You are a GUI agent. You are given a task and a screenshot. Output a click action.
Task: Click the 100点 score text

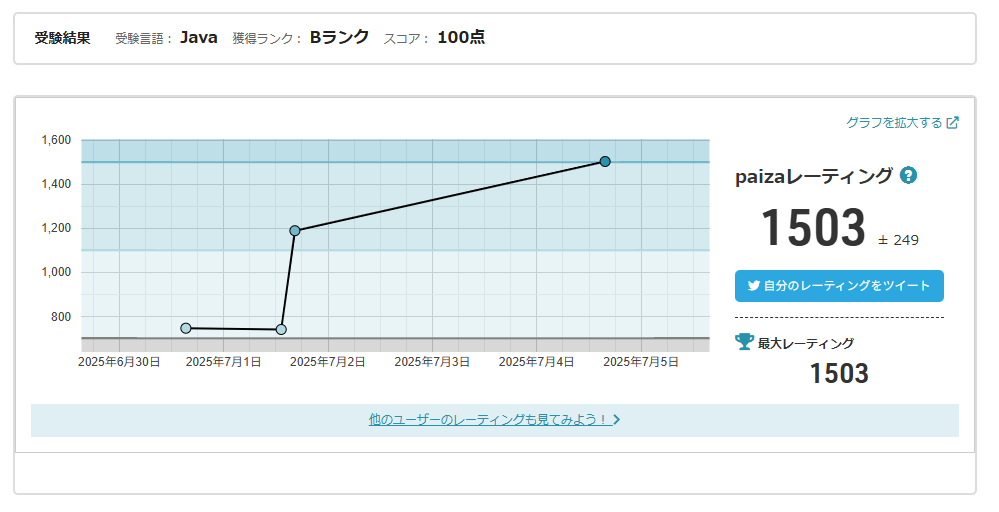click(x=461, y=38)
